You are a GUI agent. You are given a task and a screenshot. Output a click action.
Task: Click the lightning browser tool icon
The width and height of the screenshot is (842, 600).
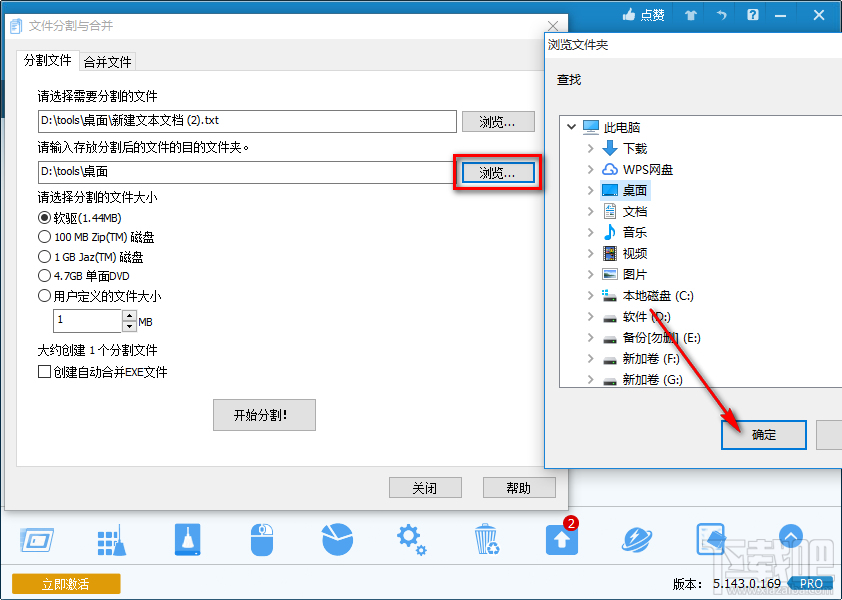[636, 538]
